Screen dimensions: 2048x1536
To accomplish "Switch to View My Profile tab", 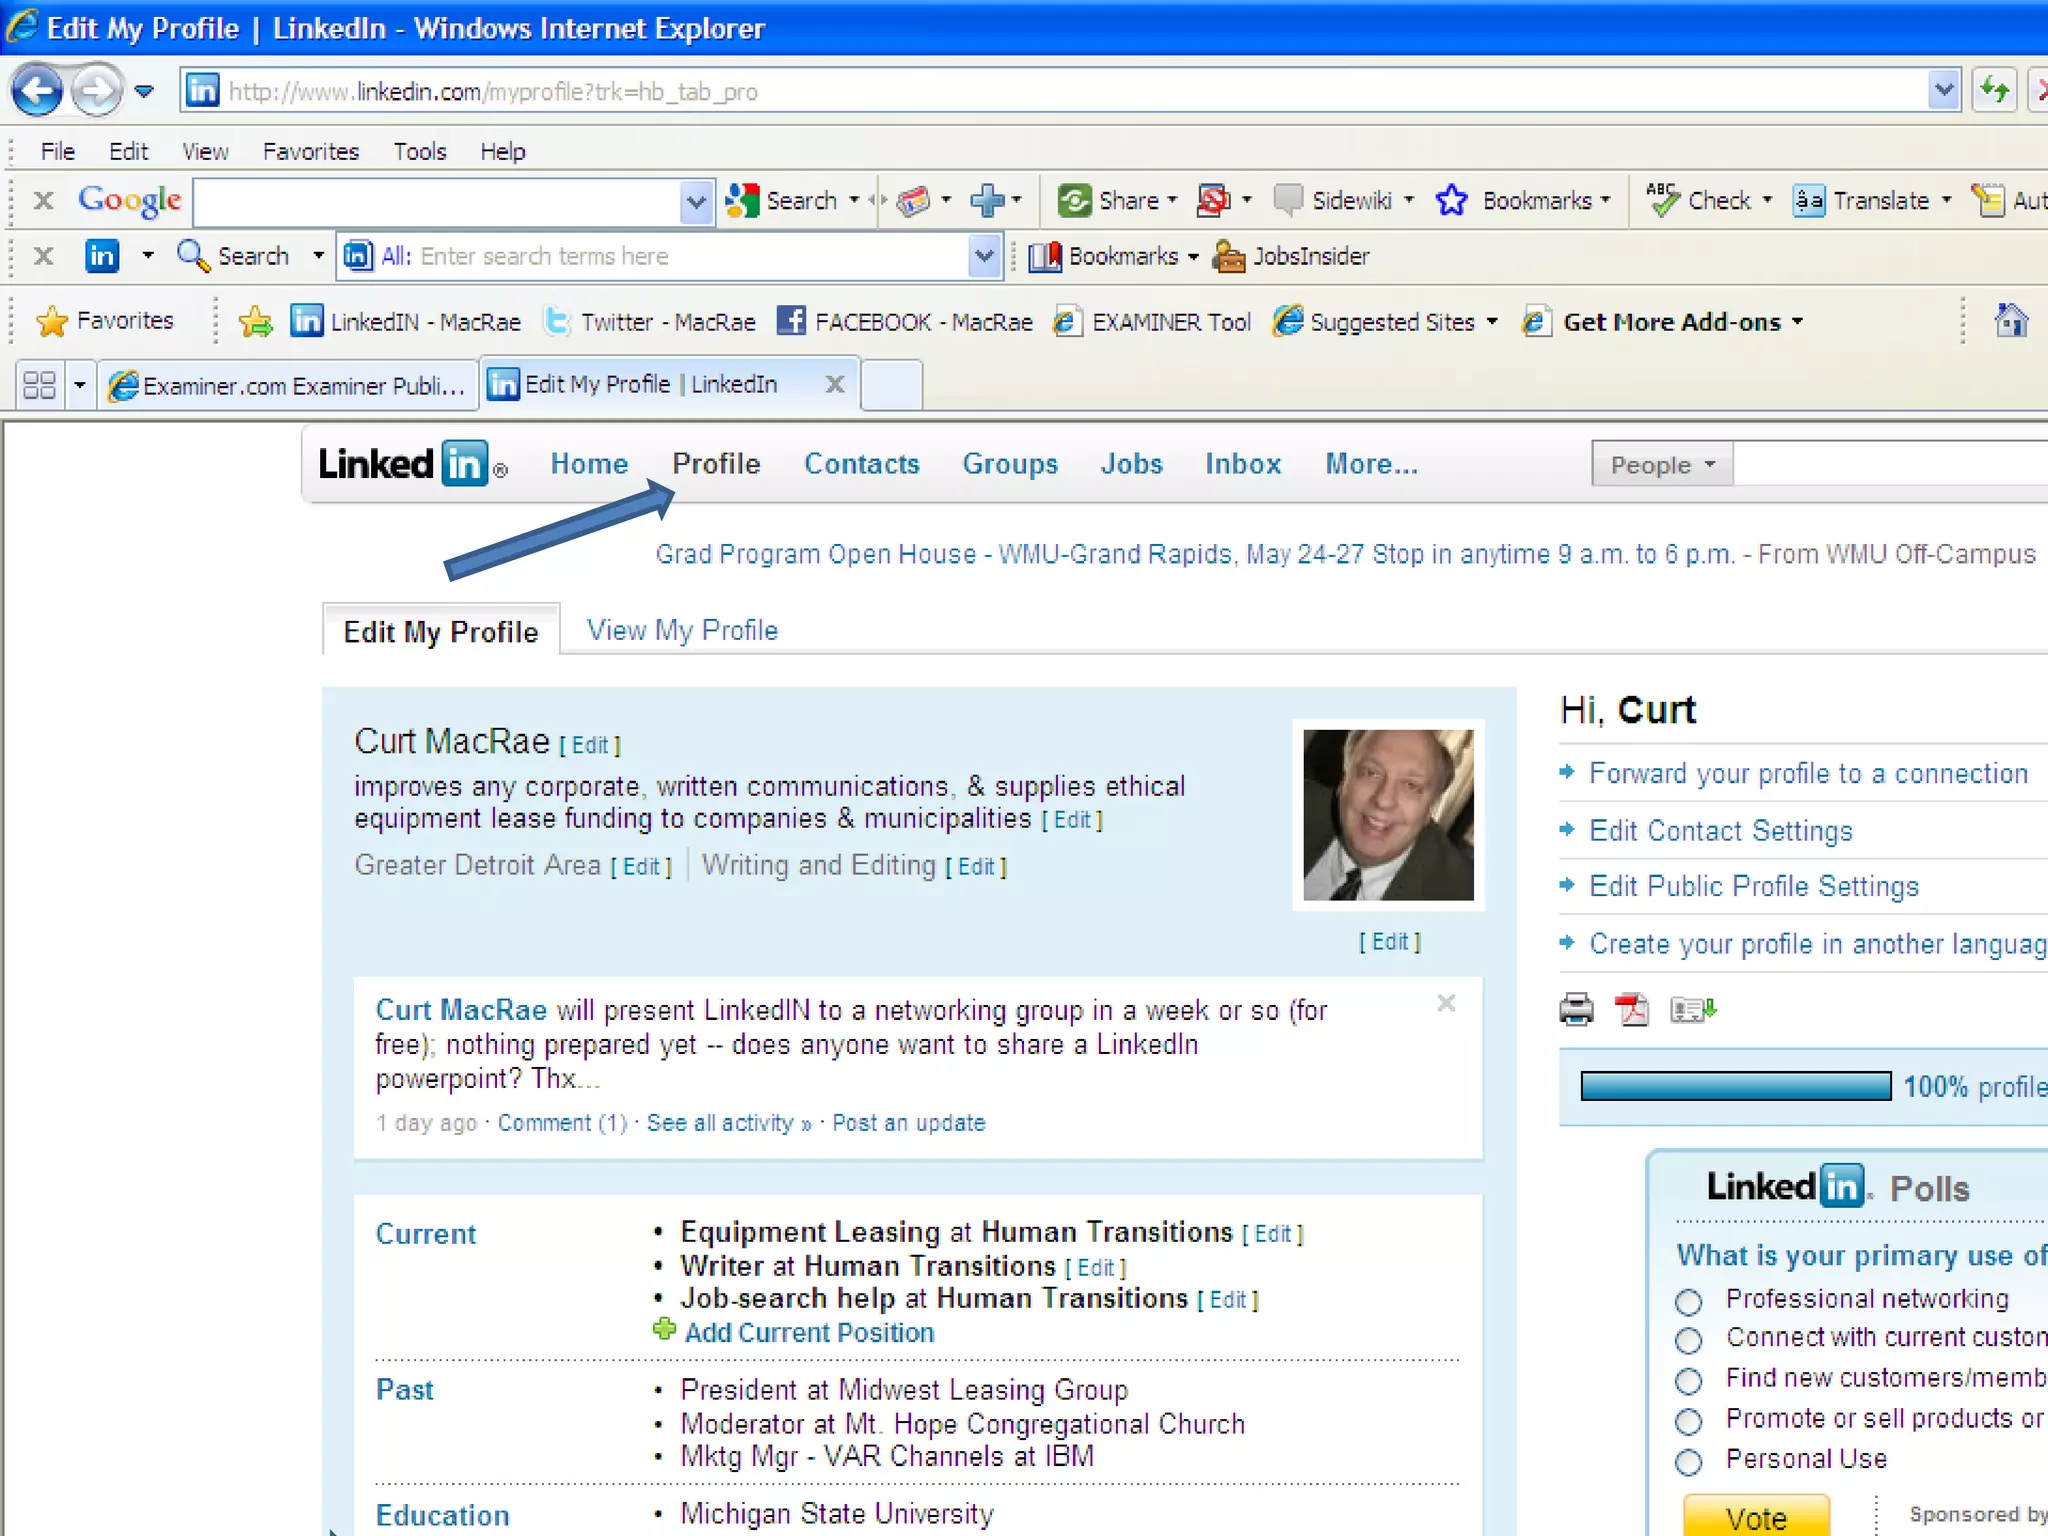I will coord(682,630).
